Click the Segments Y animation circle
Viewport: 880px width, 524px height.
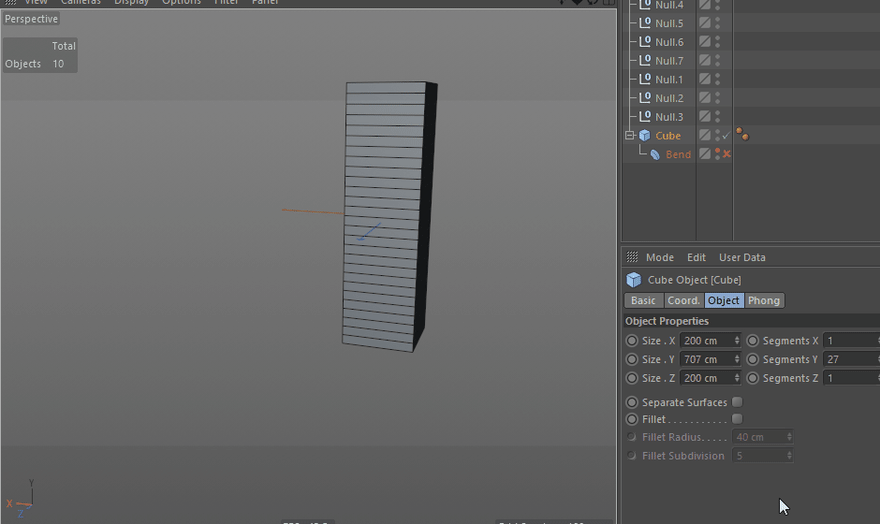pos(753,359)
